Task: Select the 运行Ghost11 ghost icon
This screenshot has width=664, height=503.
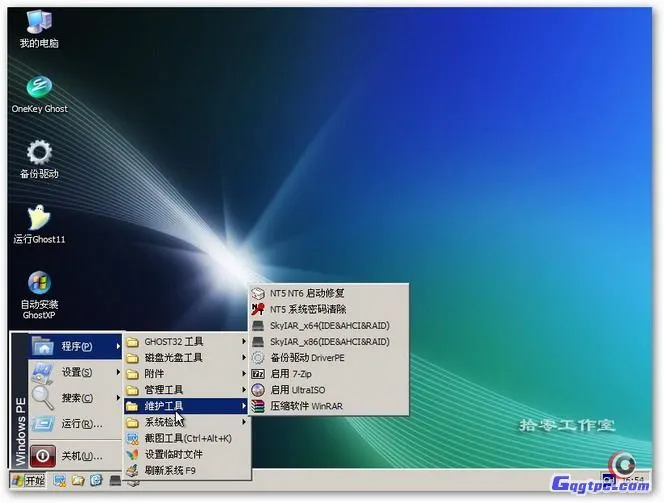Action: 39,224
